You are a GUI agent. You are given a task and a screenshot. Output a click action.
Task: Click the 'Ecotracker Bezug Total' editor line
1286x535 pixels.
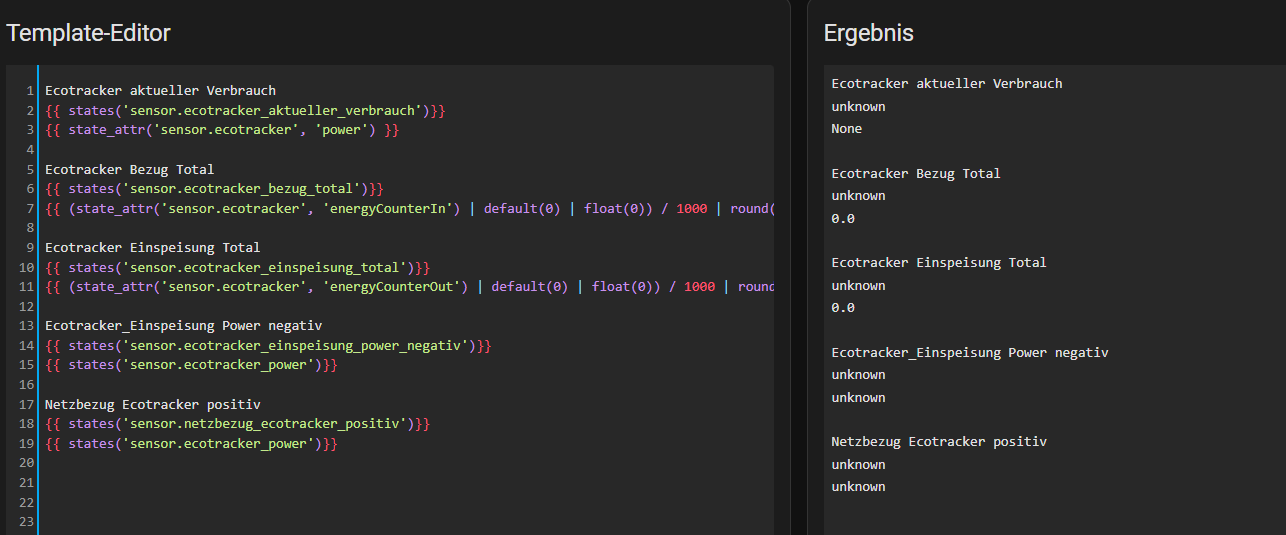click(x=129, y=169)
